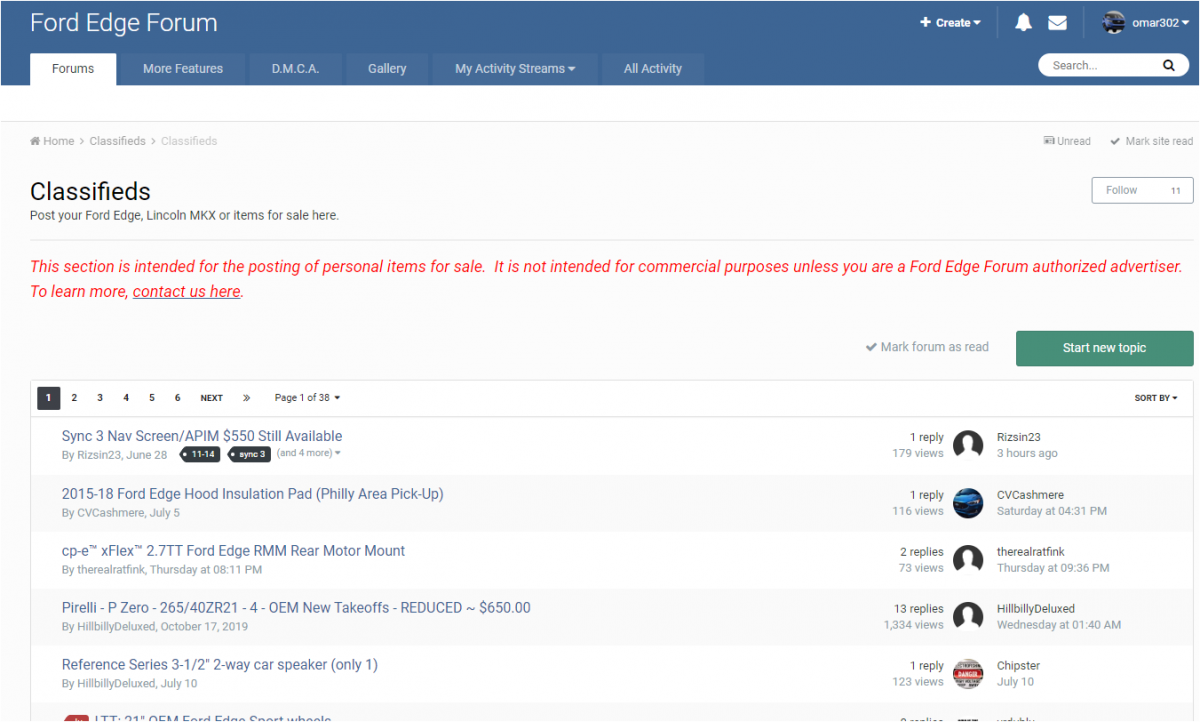Click in the Search input field

(x=1100, y=65)
